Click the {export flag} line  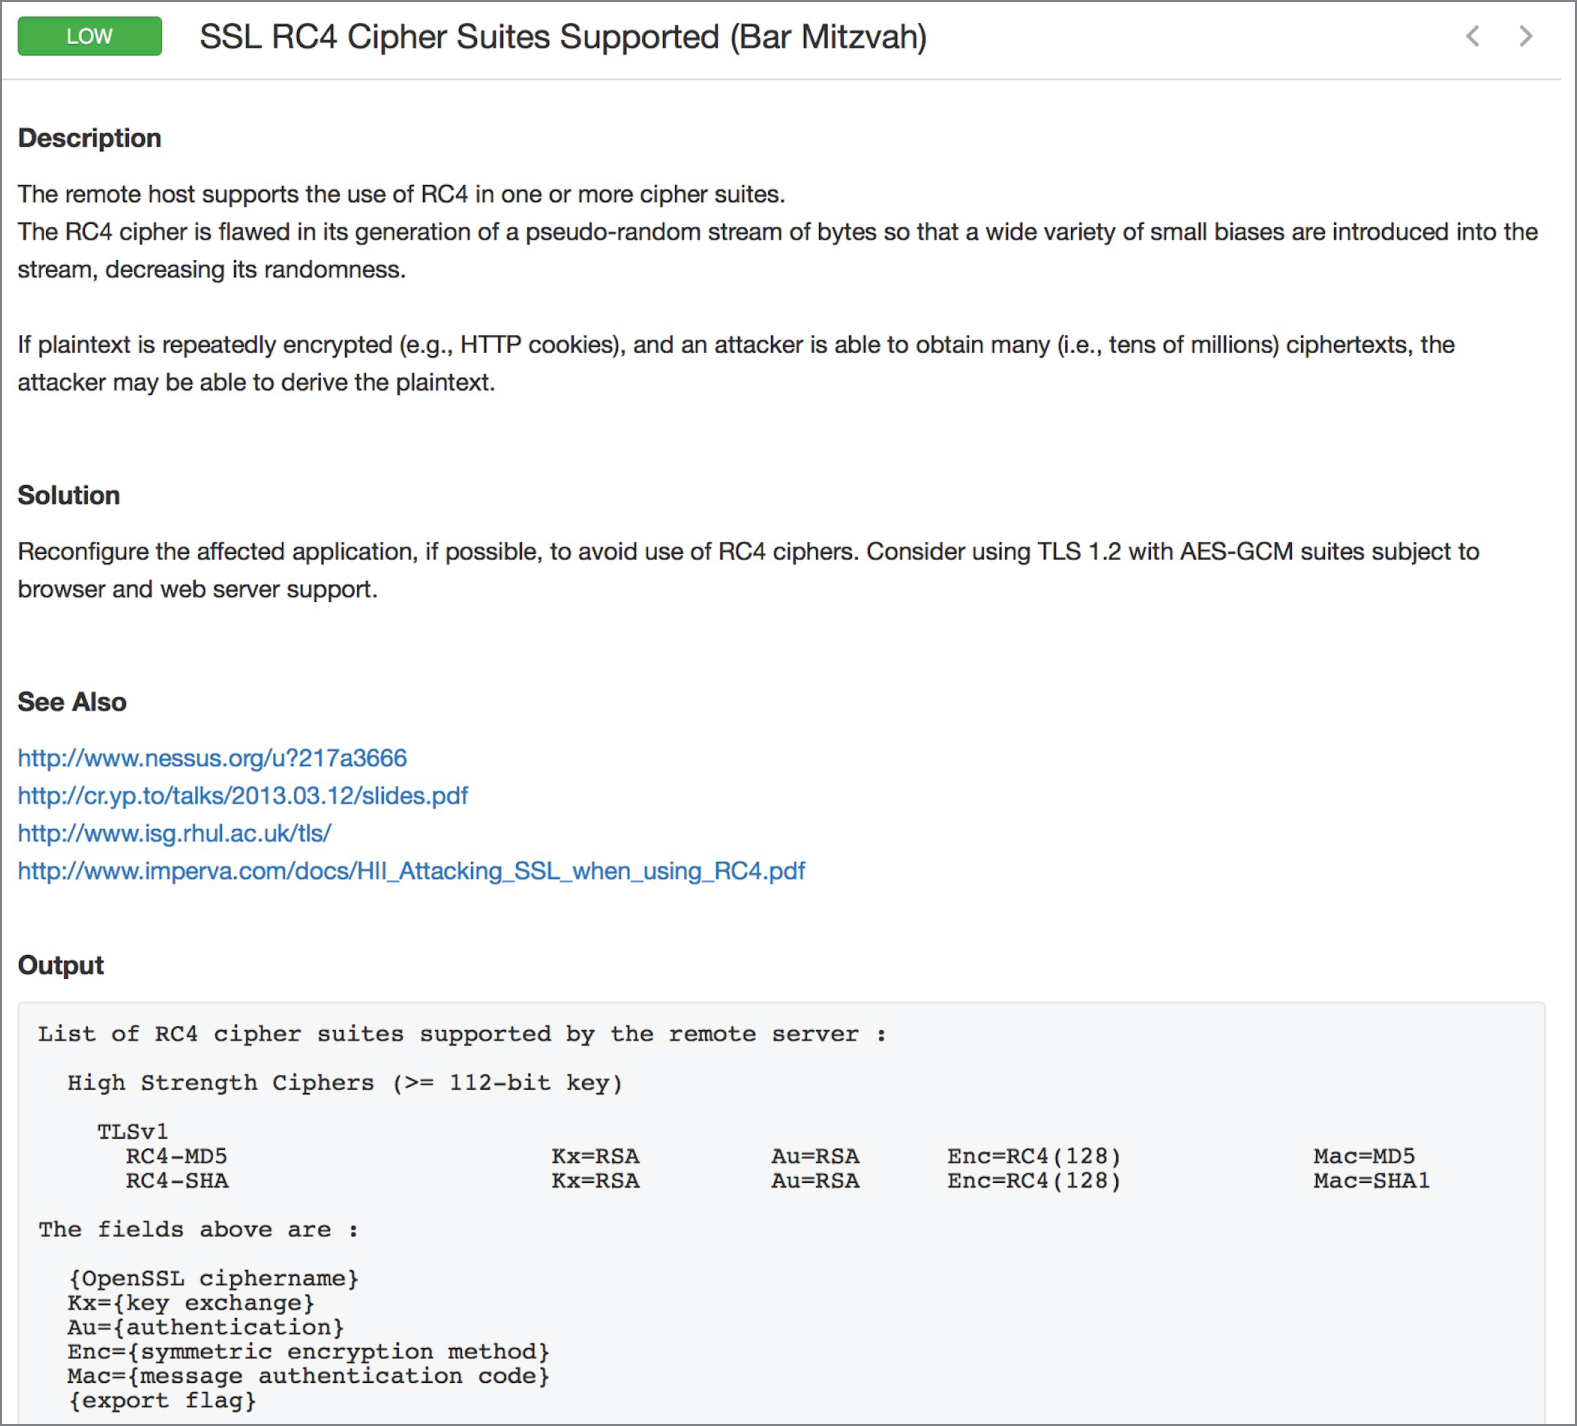pyautogui.click(x=162, y=1401)
